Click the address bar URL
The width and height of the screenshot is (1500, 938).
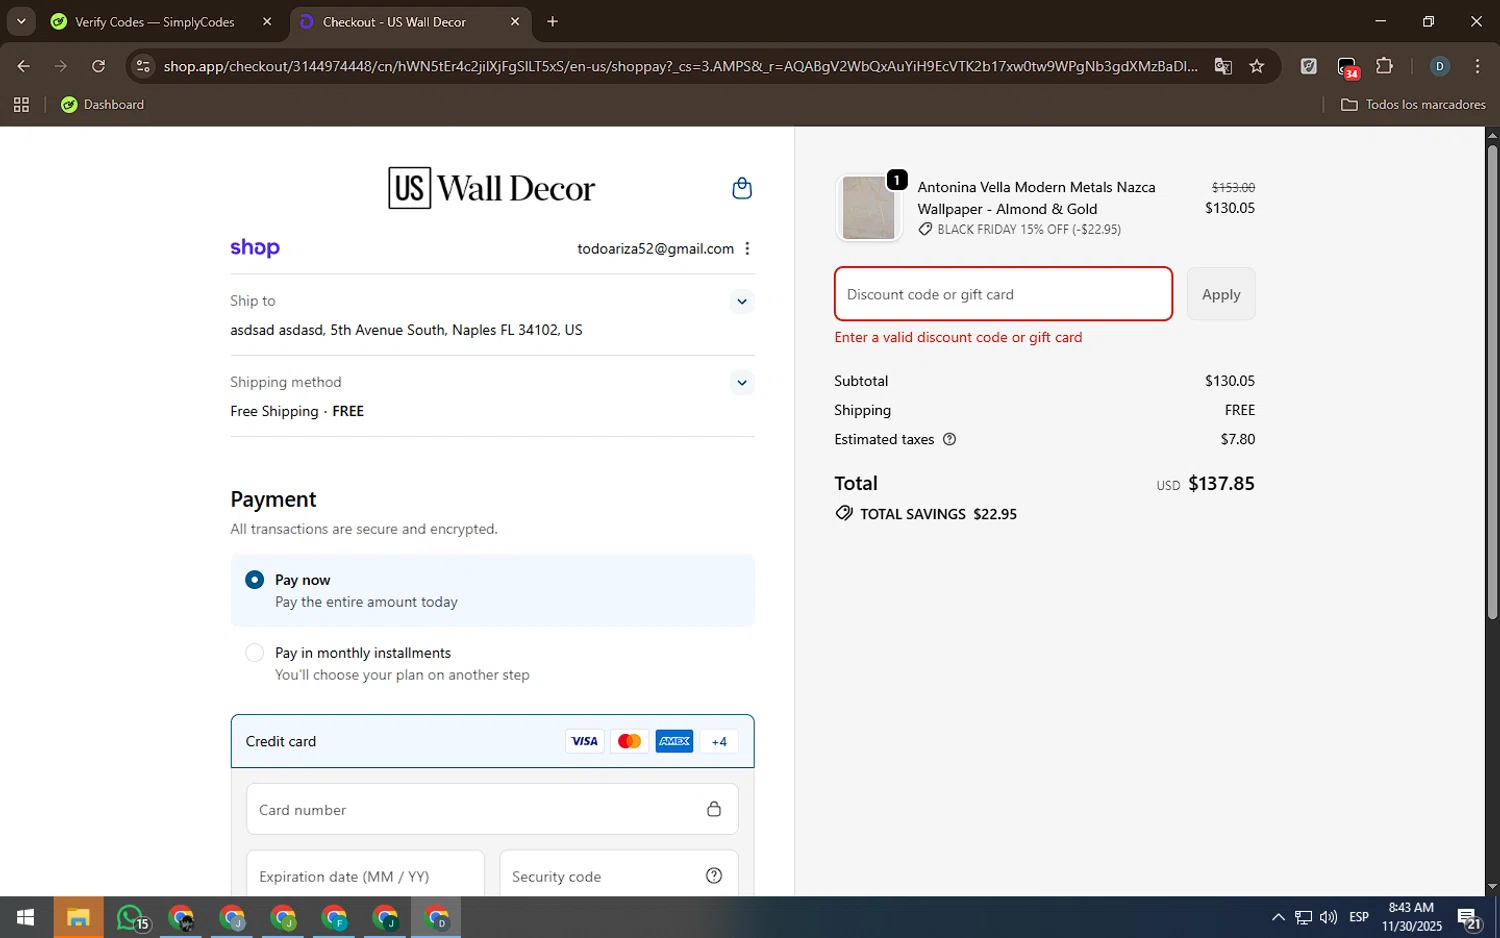click(x=680, y=66)
